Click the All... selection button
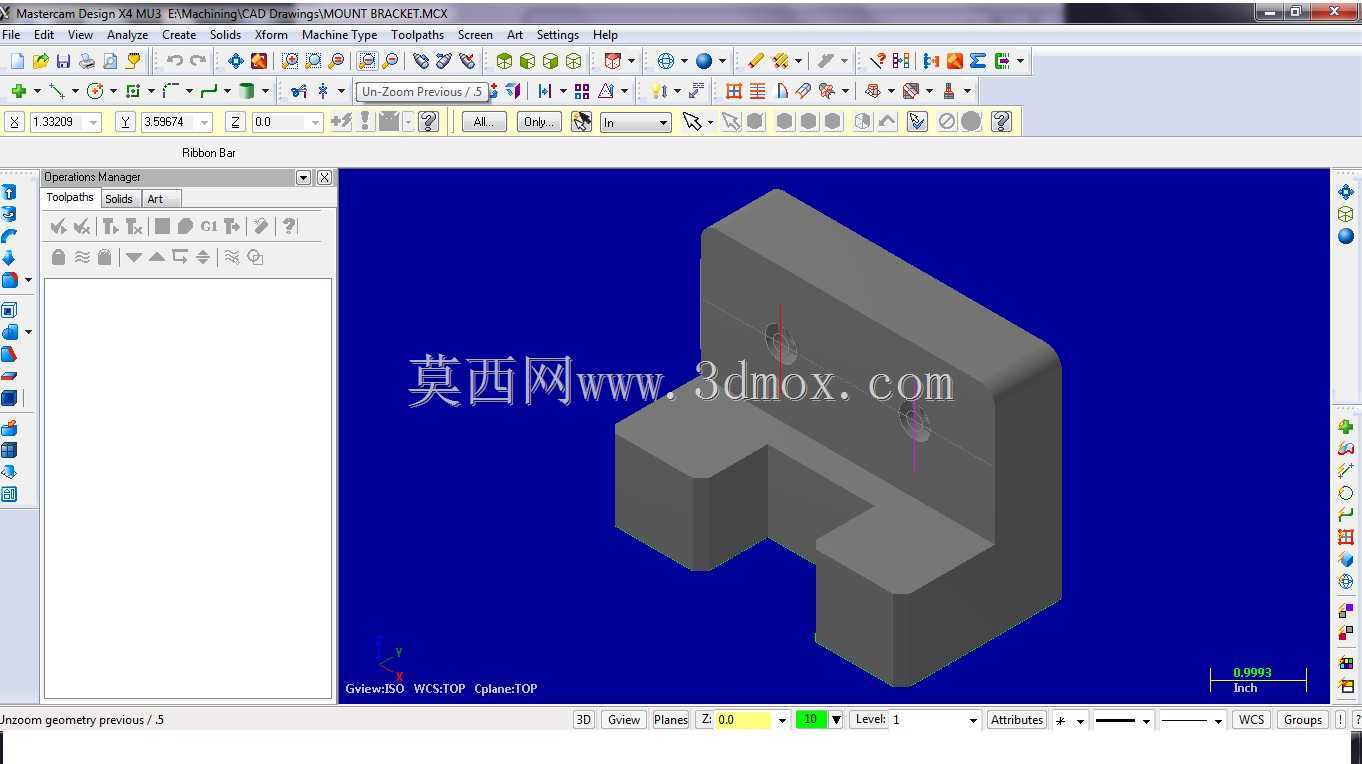This screenshot has height=764, width=1362. coord(484,122)
